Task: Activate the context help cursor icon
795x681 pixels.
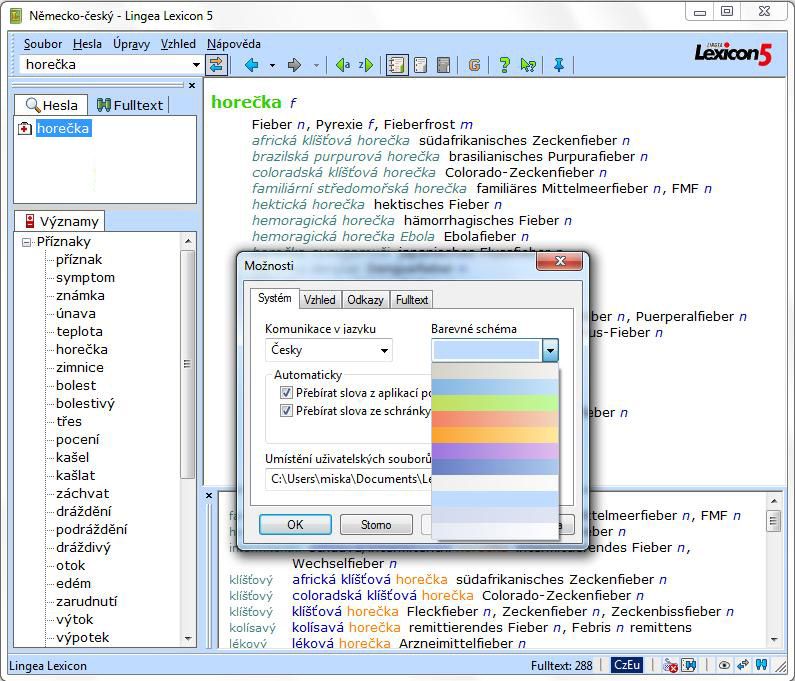Action: coord(528,65)
